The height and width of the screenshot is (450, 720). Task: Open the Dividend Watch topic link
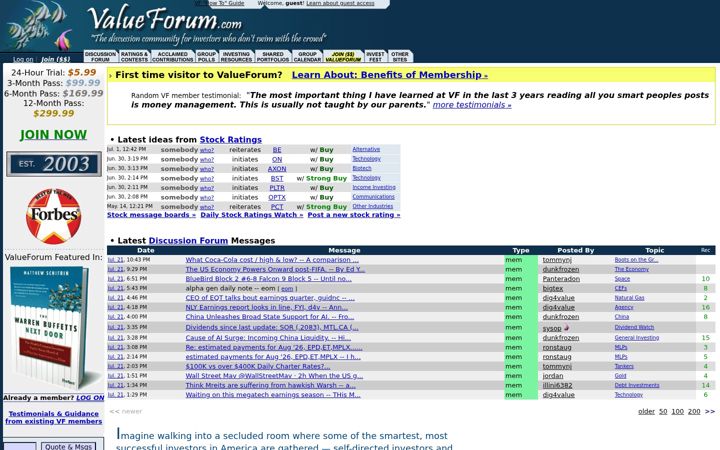(x=634, y=327)
